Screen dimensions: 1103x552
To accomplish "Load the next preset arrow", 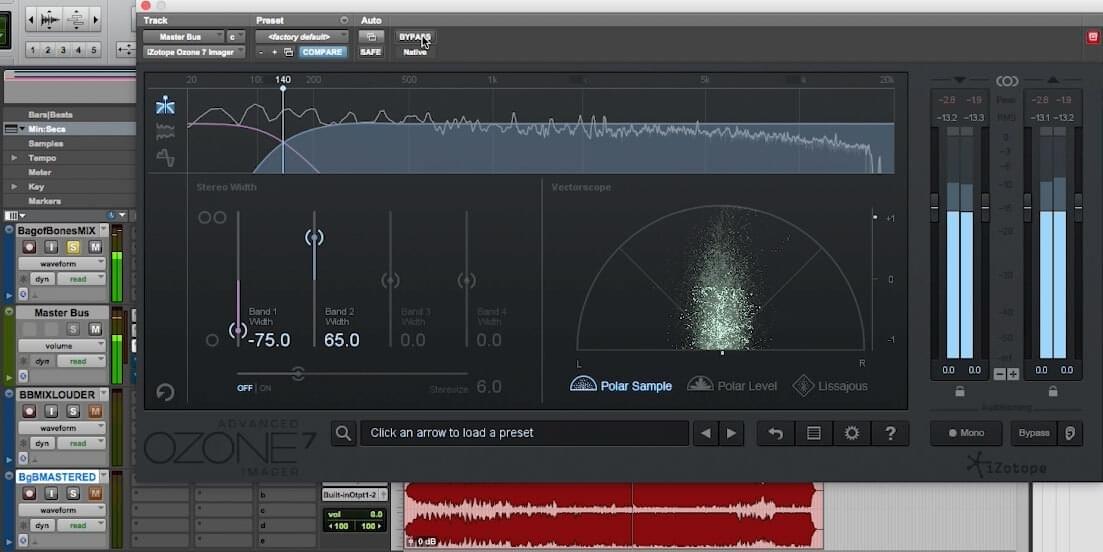I will tap(731, 433).
